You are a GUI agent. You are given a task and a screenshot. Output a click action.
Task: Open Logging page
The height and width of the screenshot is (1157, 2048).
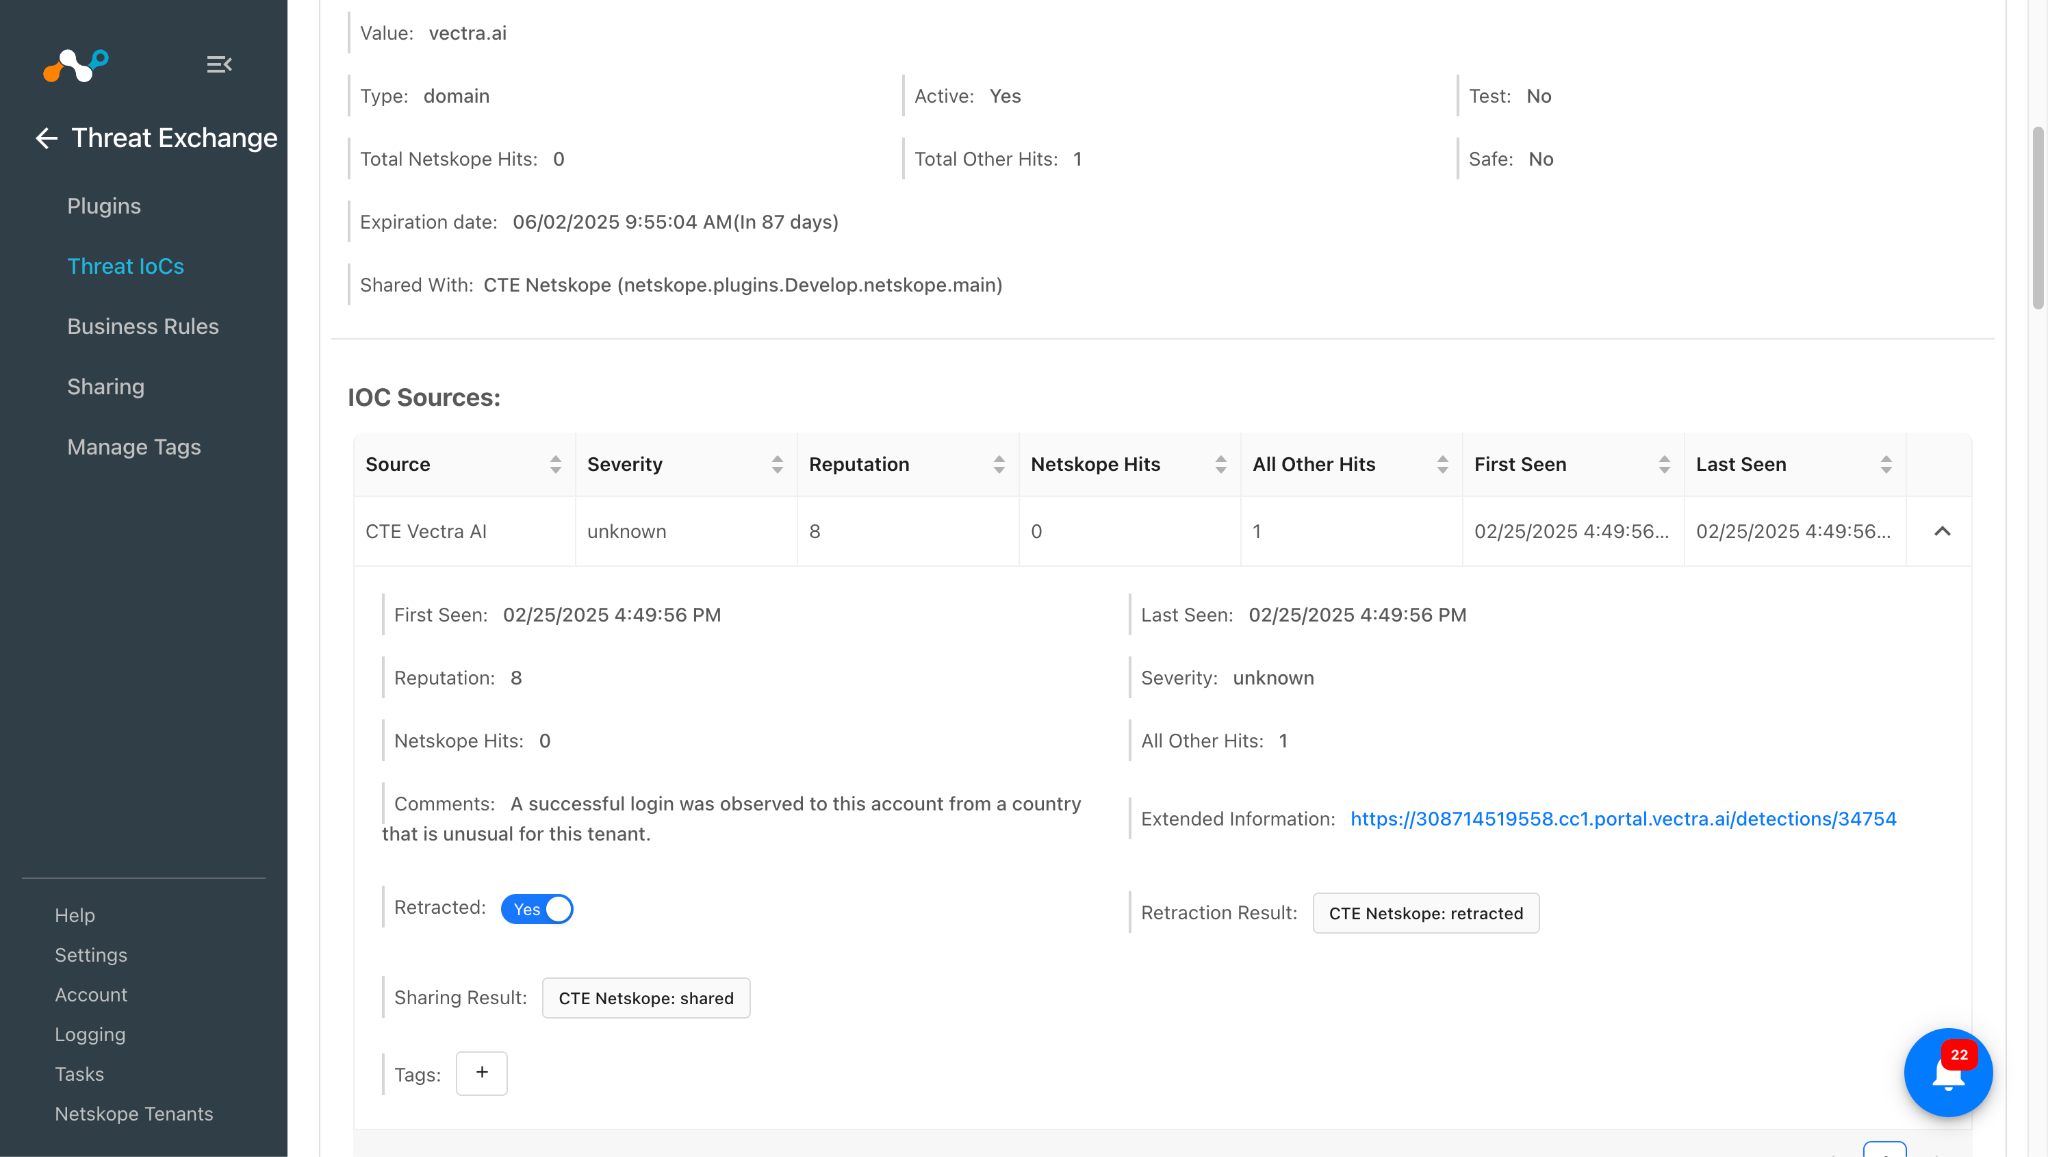point(90,1034)
